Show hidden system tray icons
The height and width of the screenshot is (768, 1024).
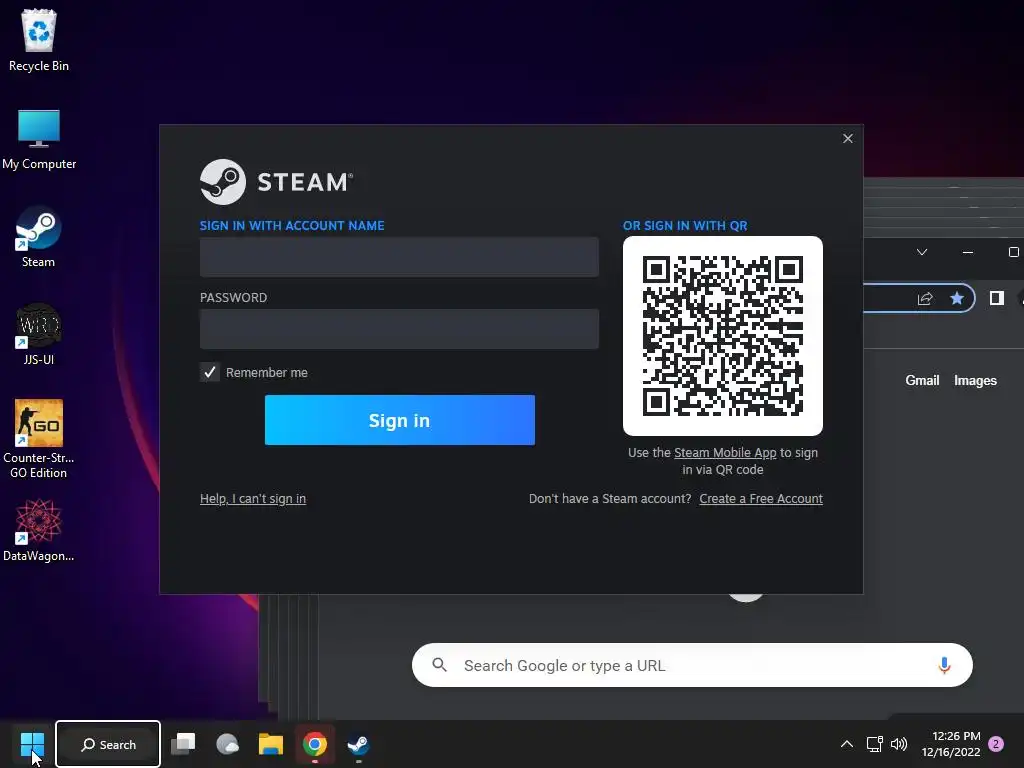coord(846,744)
